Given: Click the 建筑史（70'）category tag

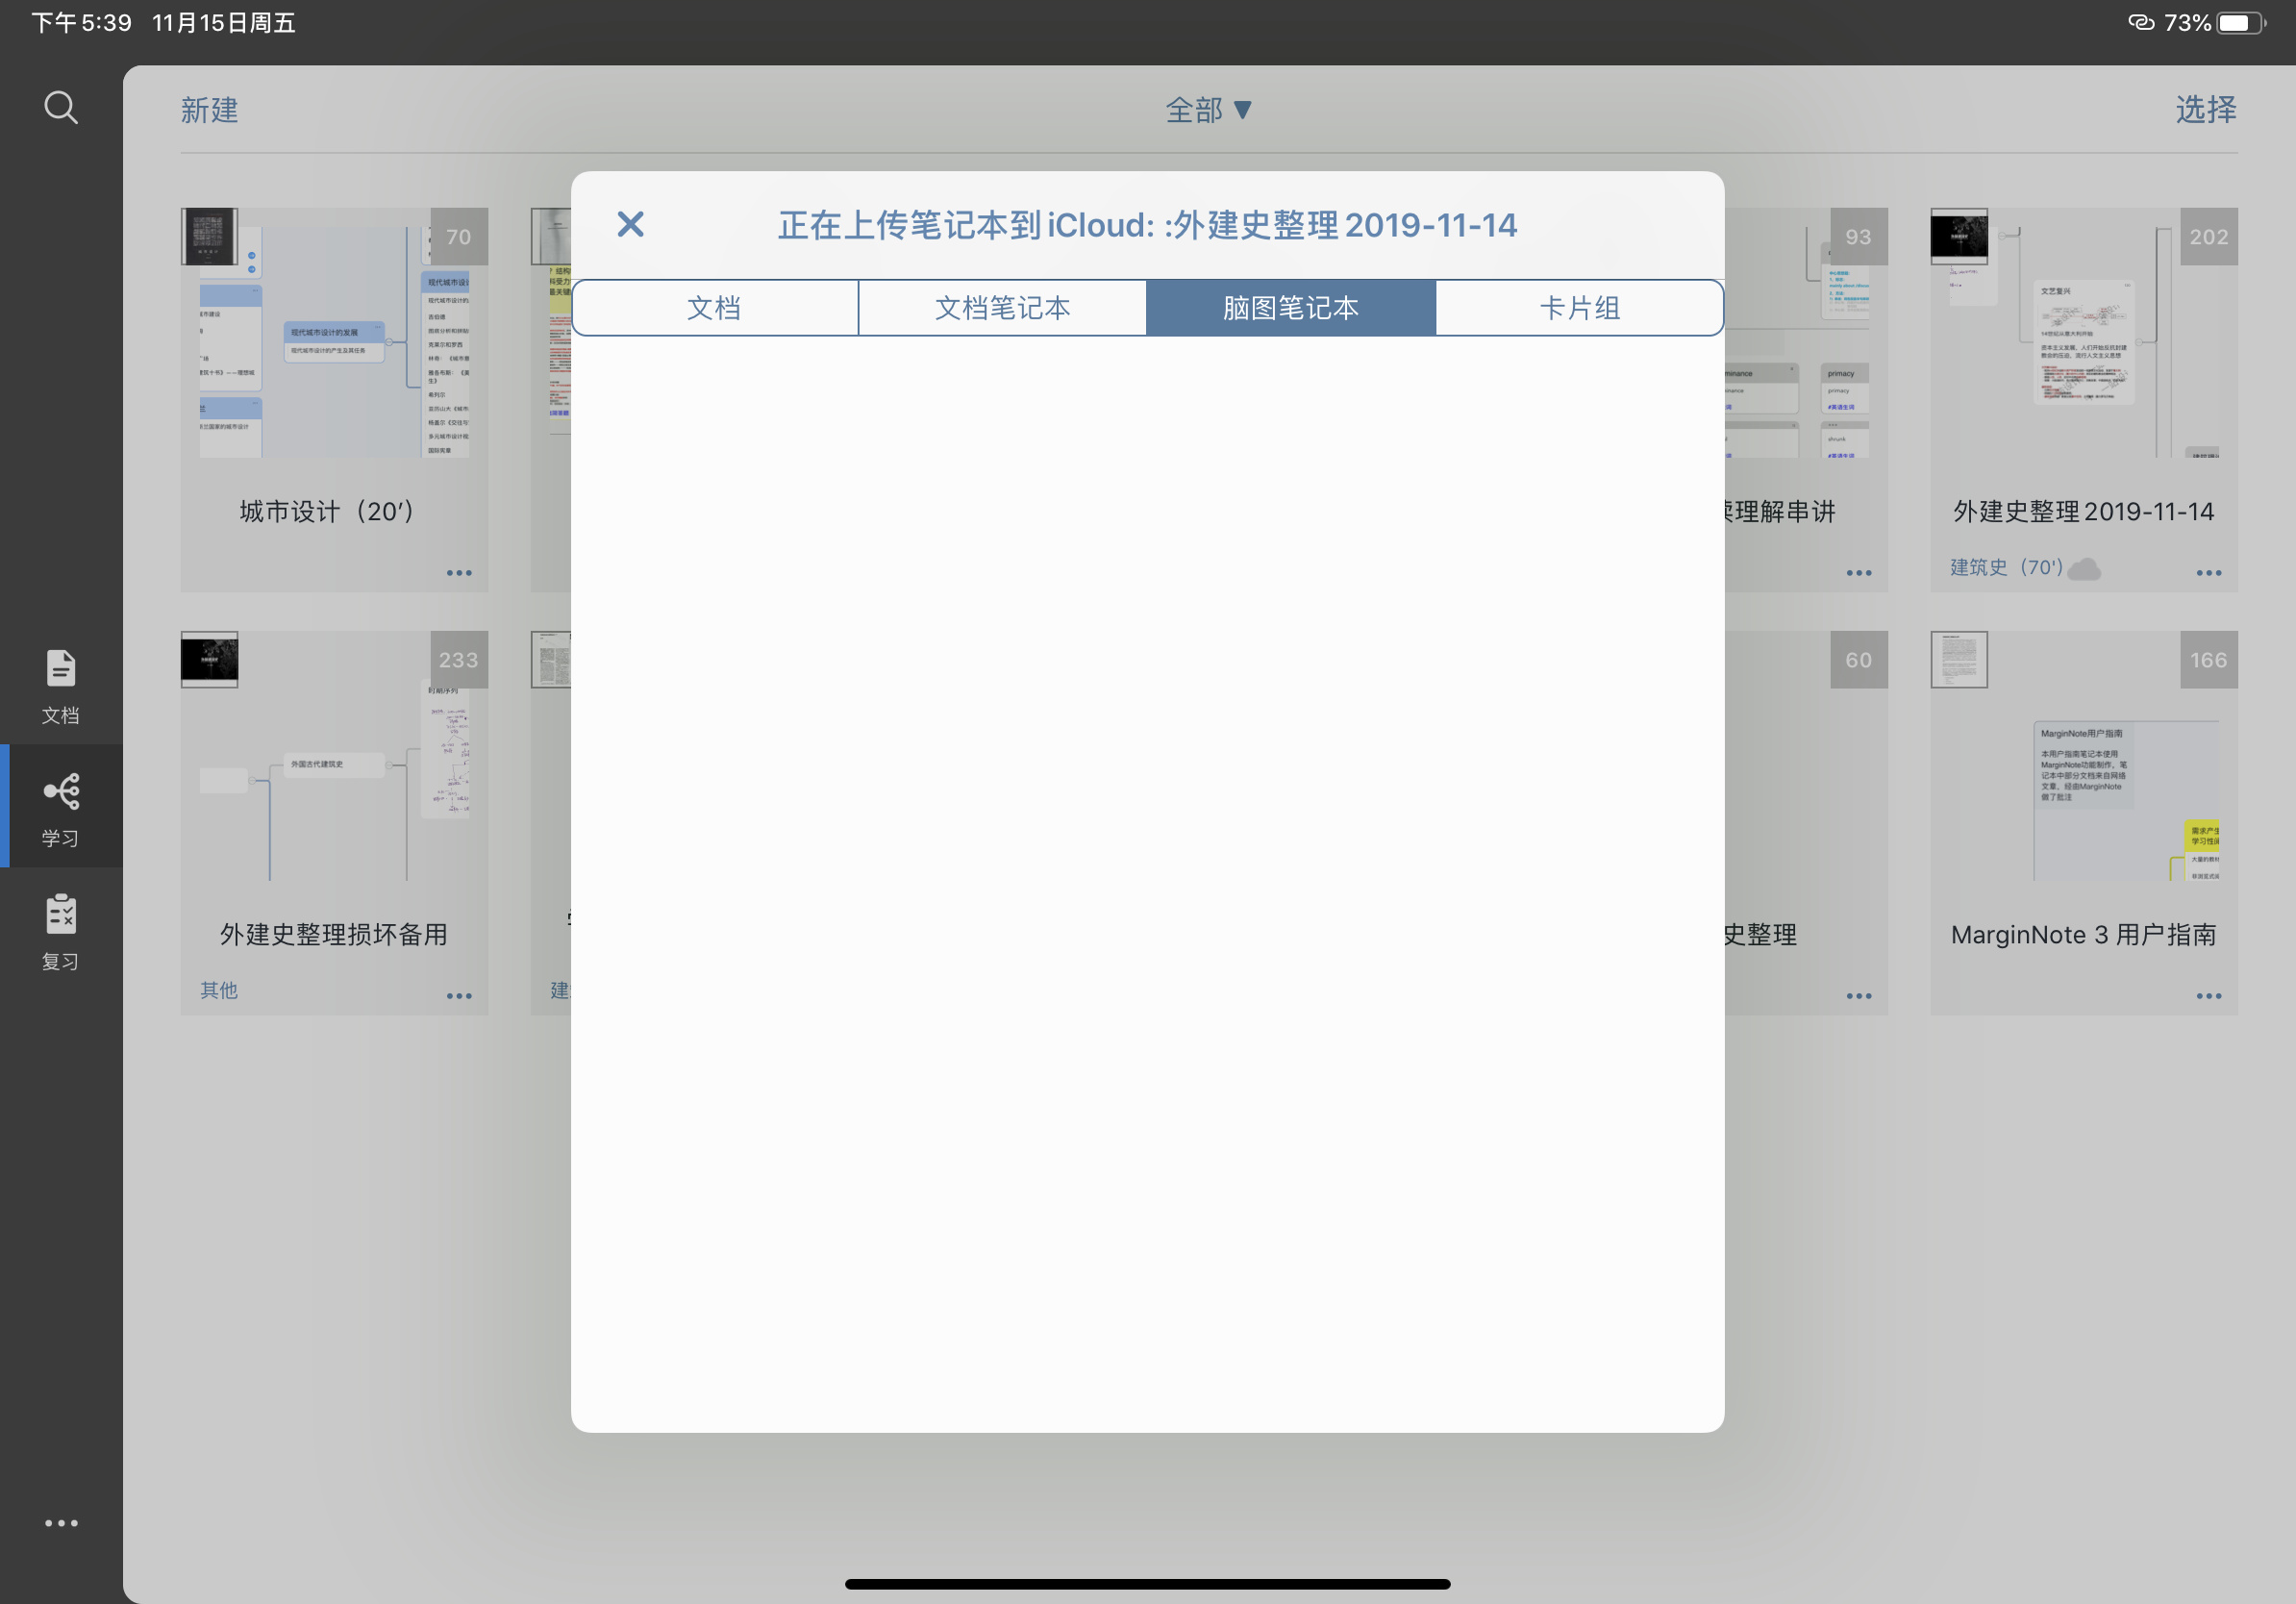Looking at the screenshot, I should 2006,567.
